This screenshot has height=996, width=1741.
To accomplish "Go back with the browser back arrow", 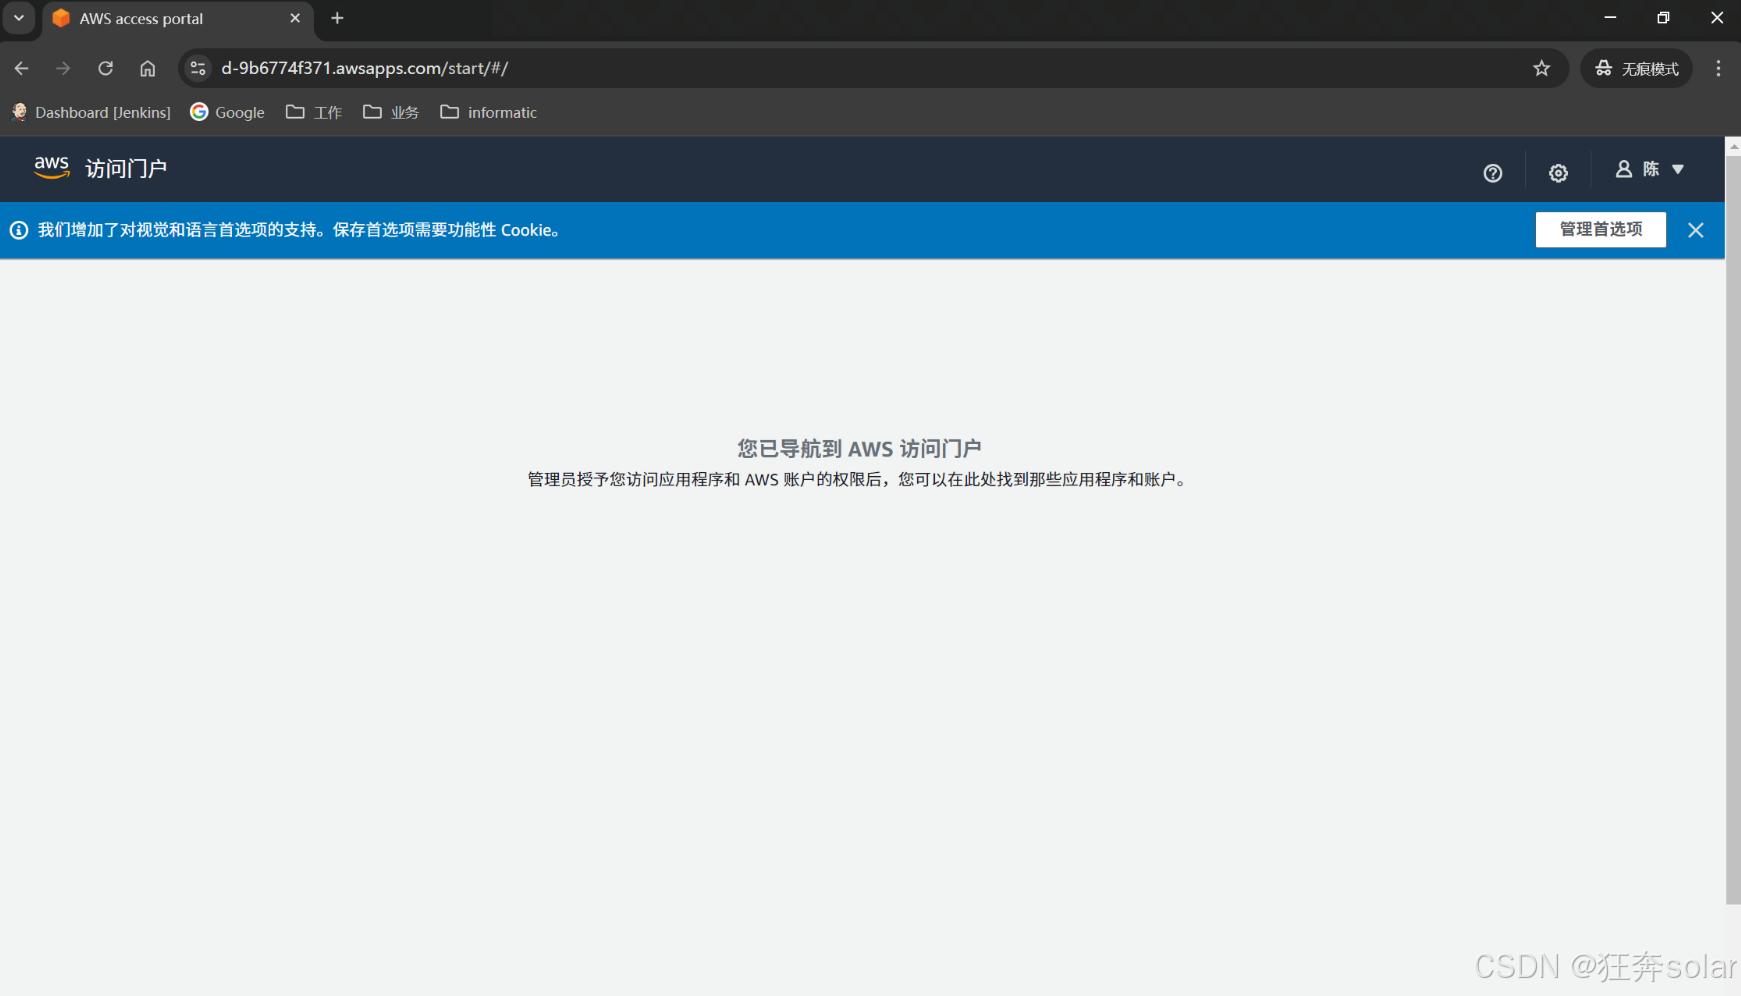I will [x=22, y=68].
